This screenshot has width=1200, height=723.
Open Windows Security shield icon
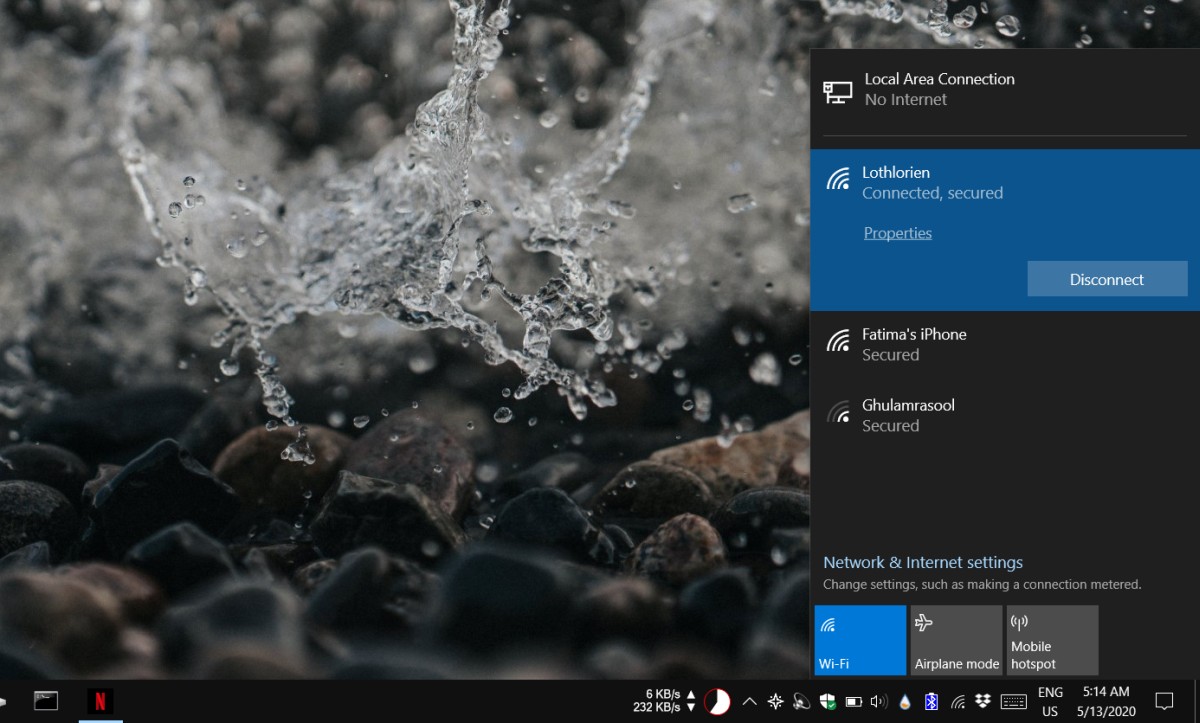(828, 701)
